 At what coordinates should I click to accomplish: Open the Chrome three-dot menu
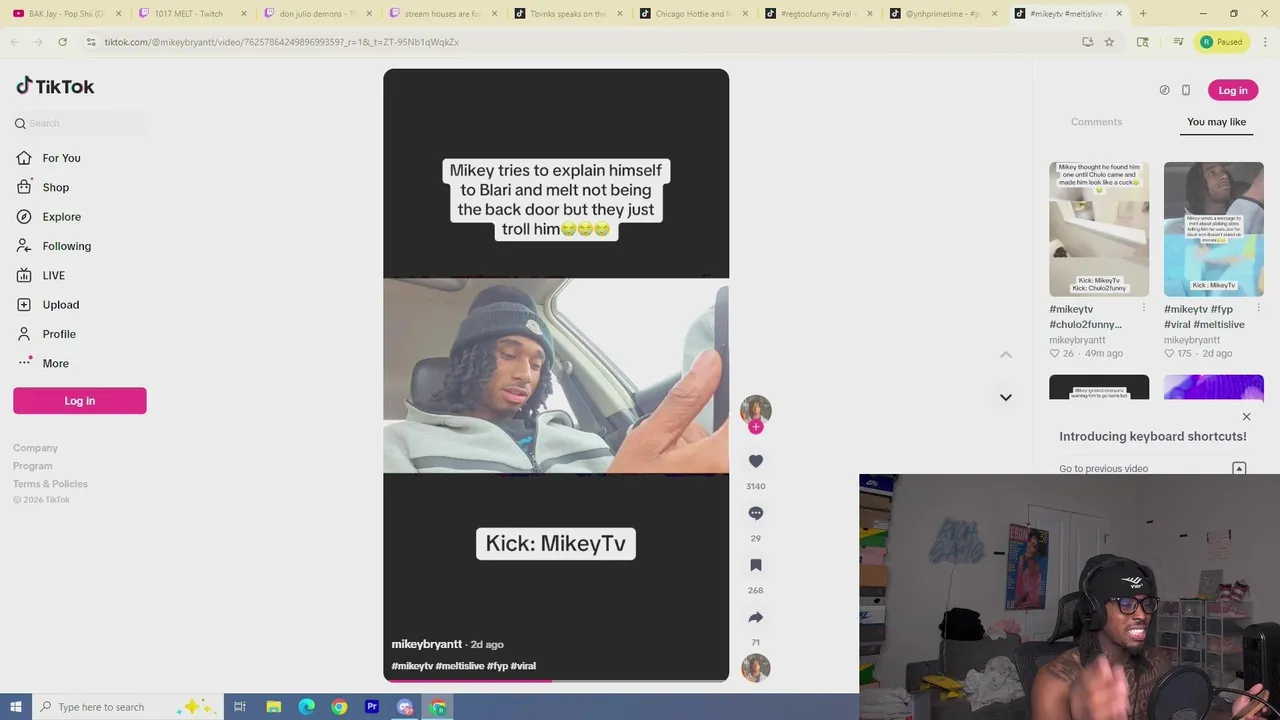click(1266, 42)
